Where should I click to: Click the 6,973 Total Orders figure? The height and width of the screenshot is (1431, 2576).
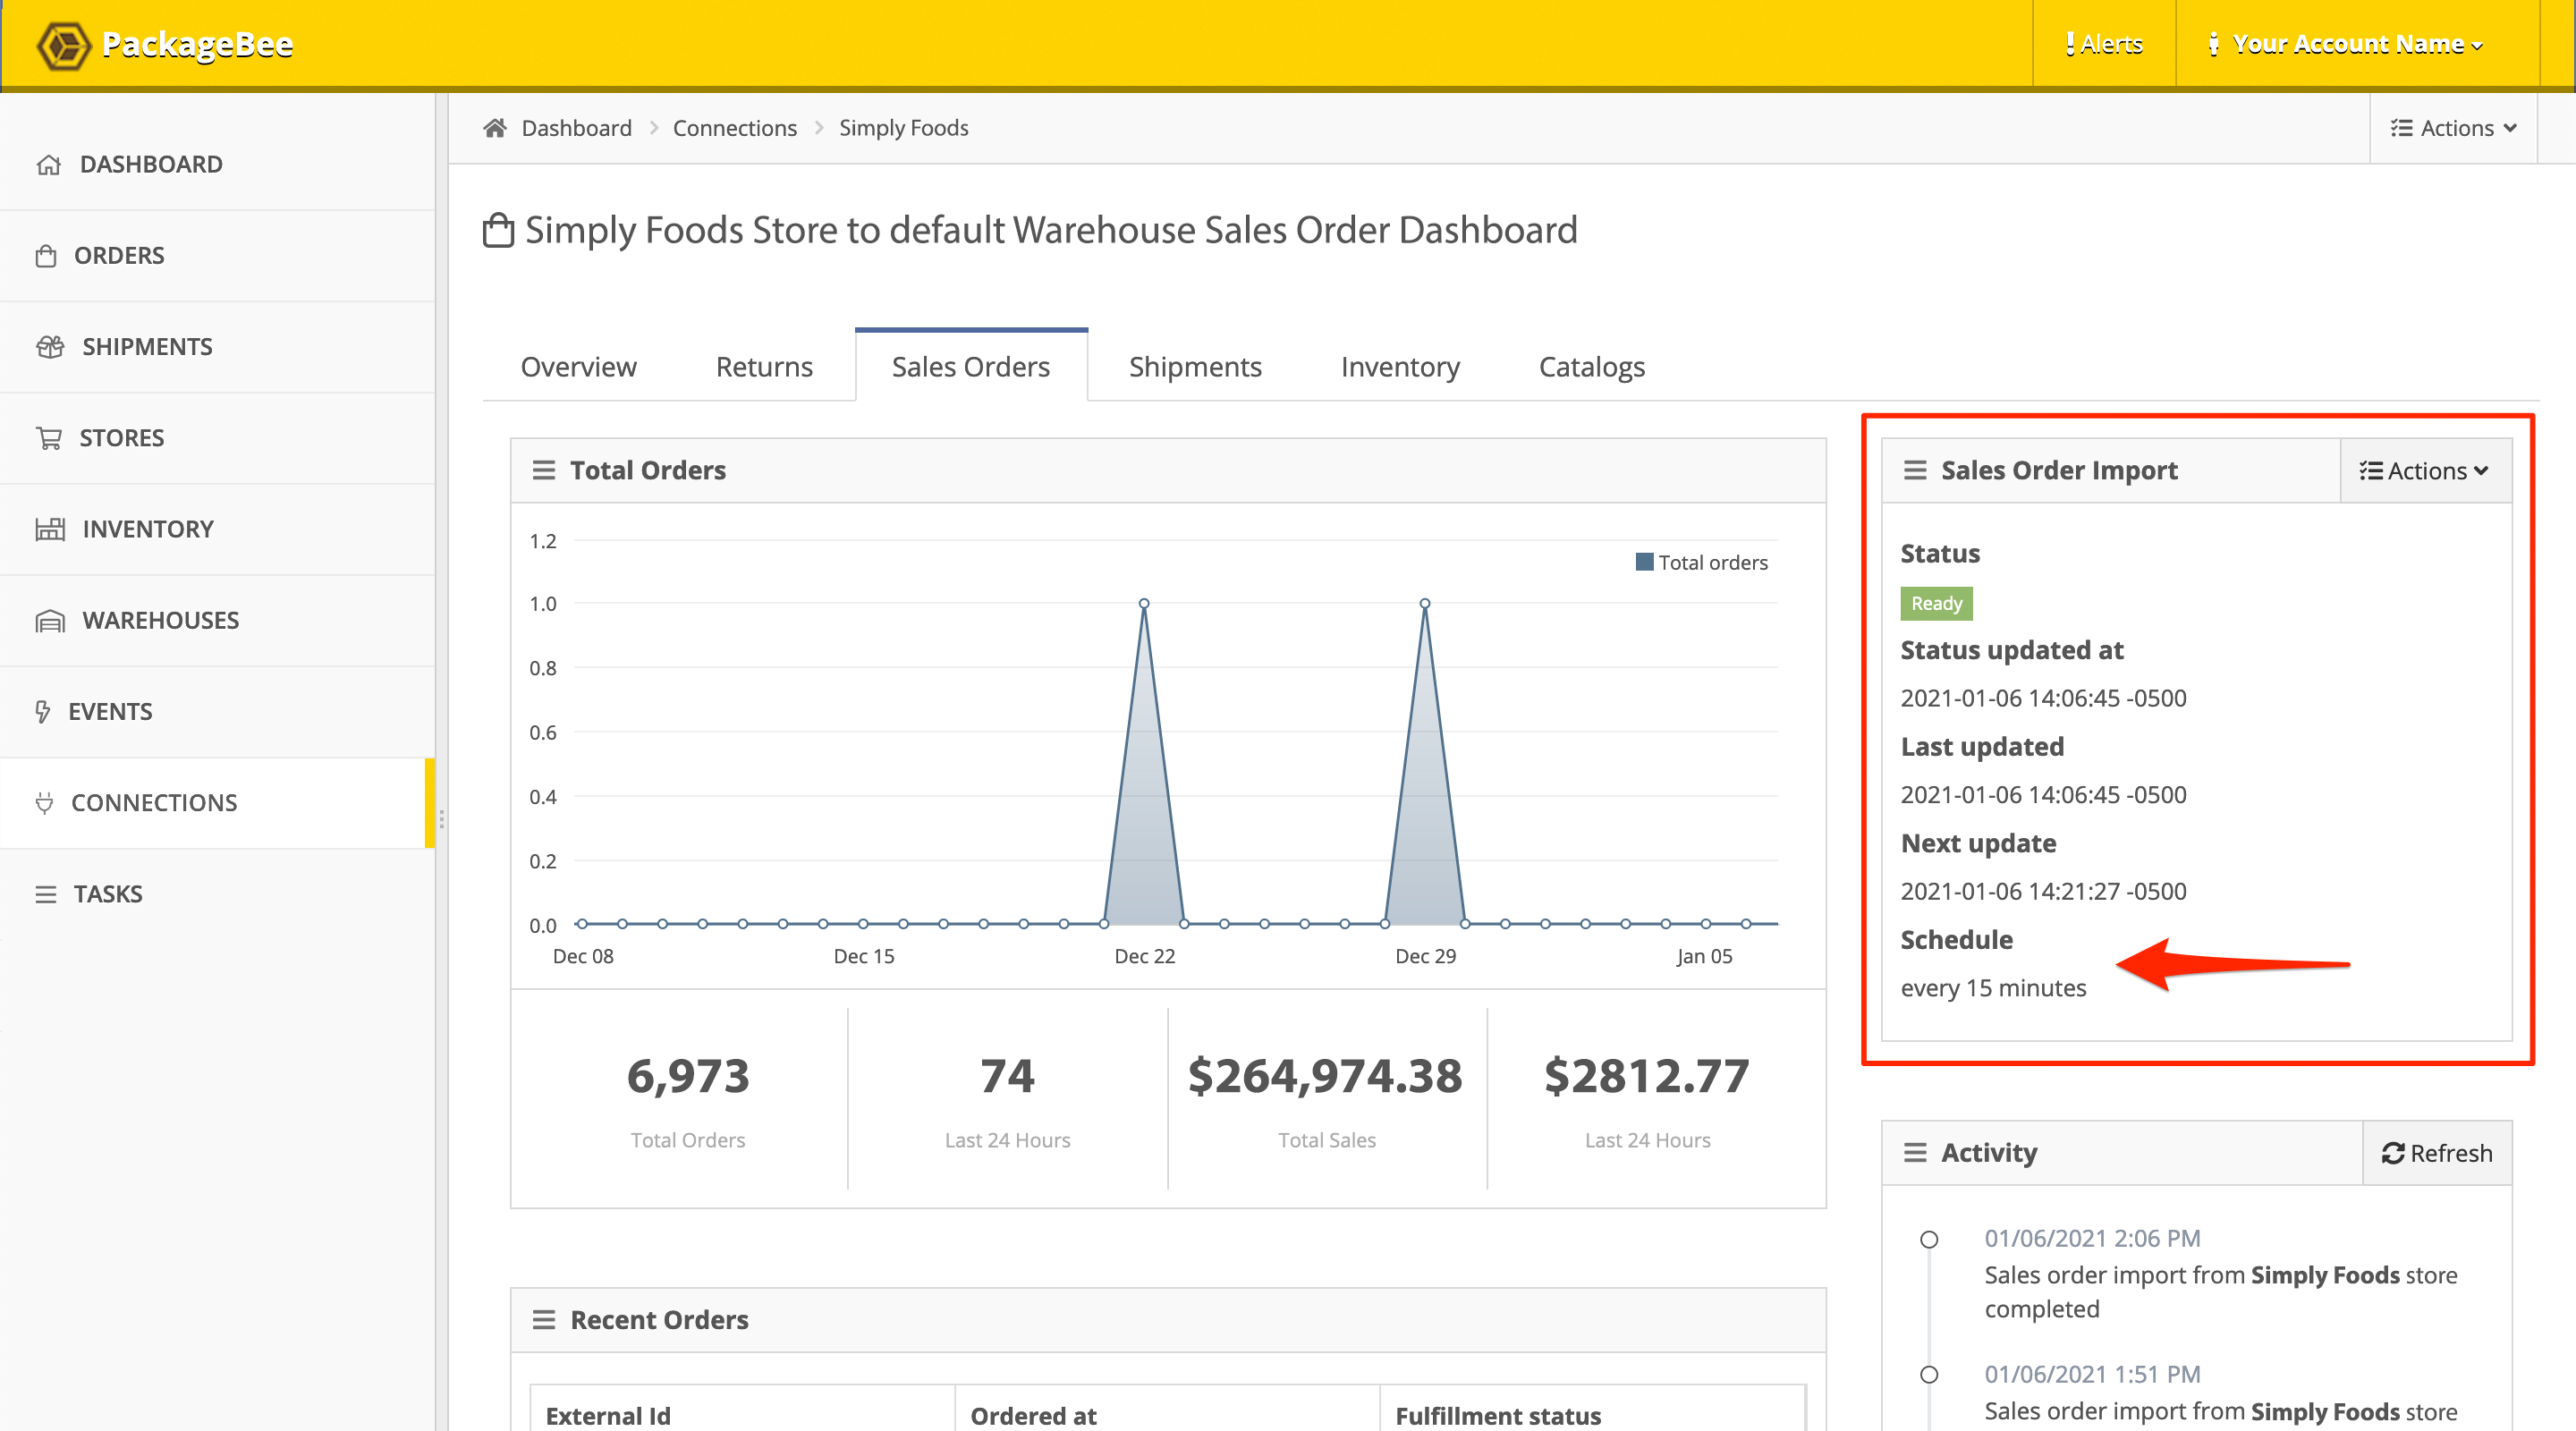pos(688,1077)
